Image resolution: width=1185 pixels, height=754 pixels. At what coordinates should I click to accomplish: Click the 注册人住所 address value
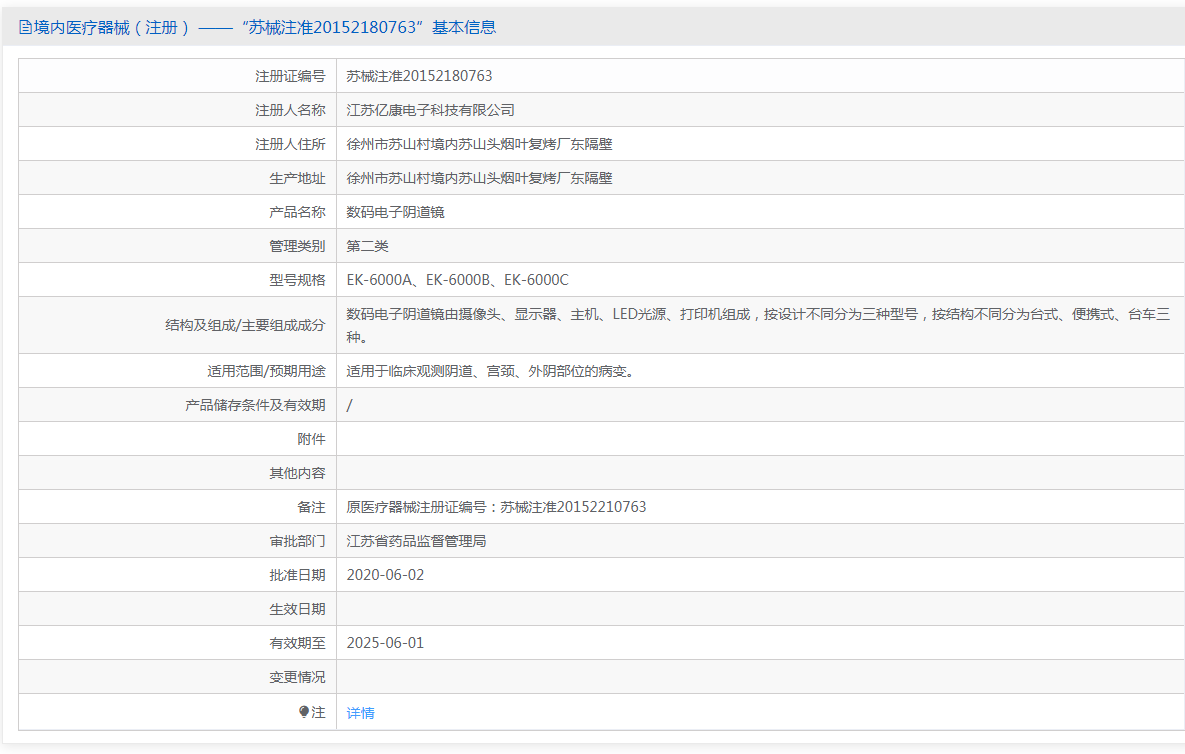coord(479,144)
